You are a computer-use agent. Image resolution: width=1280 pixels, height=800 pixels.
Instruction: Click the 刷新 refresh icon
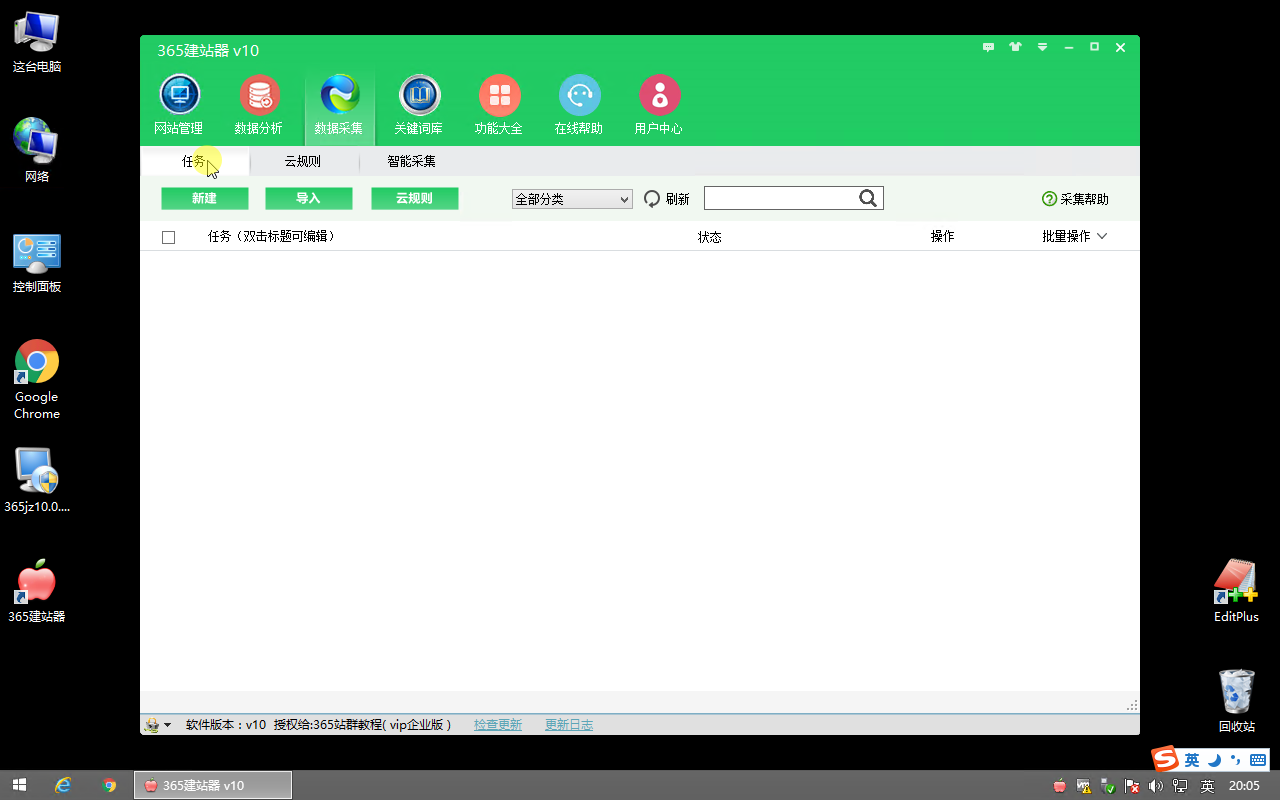652,199
